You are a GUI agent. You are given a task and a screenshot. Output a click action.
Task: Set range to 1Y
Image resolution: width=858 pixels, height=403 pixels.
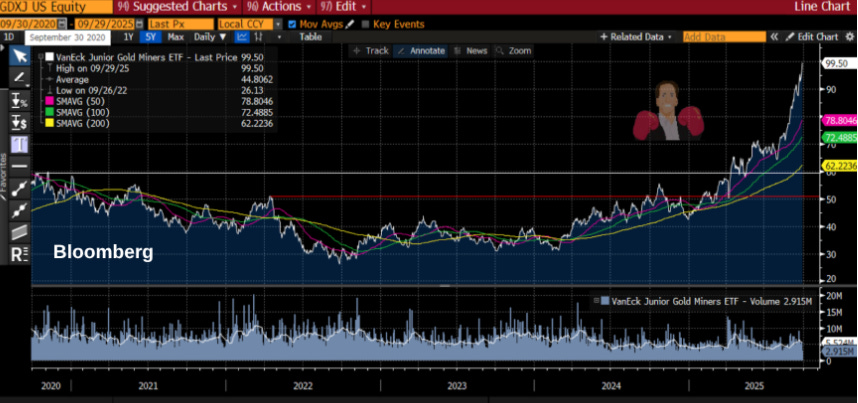click(x=128, y=37)
